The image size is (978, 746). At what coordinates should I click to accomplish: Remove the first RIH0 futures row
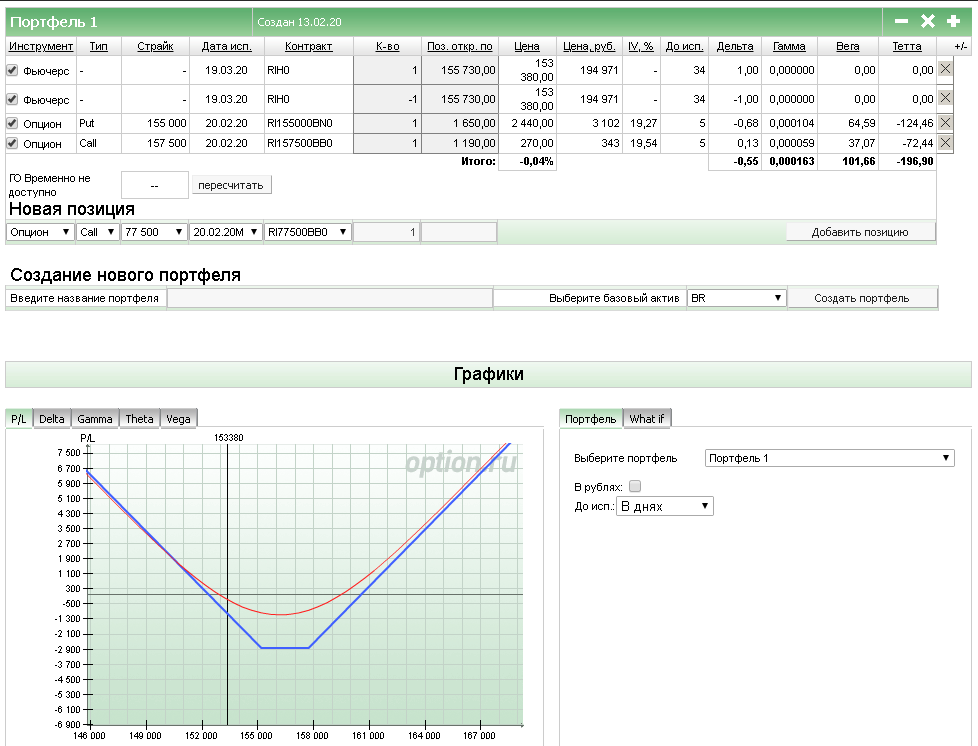point(945,69)
